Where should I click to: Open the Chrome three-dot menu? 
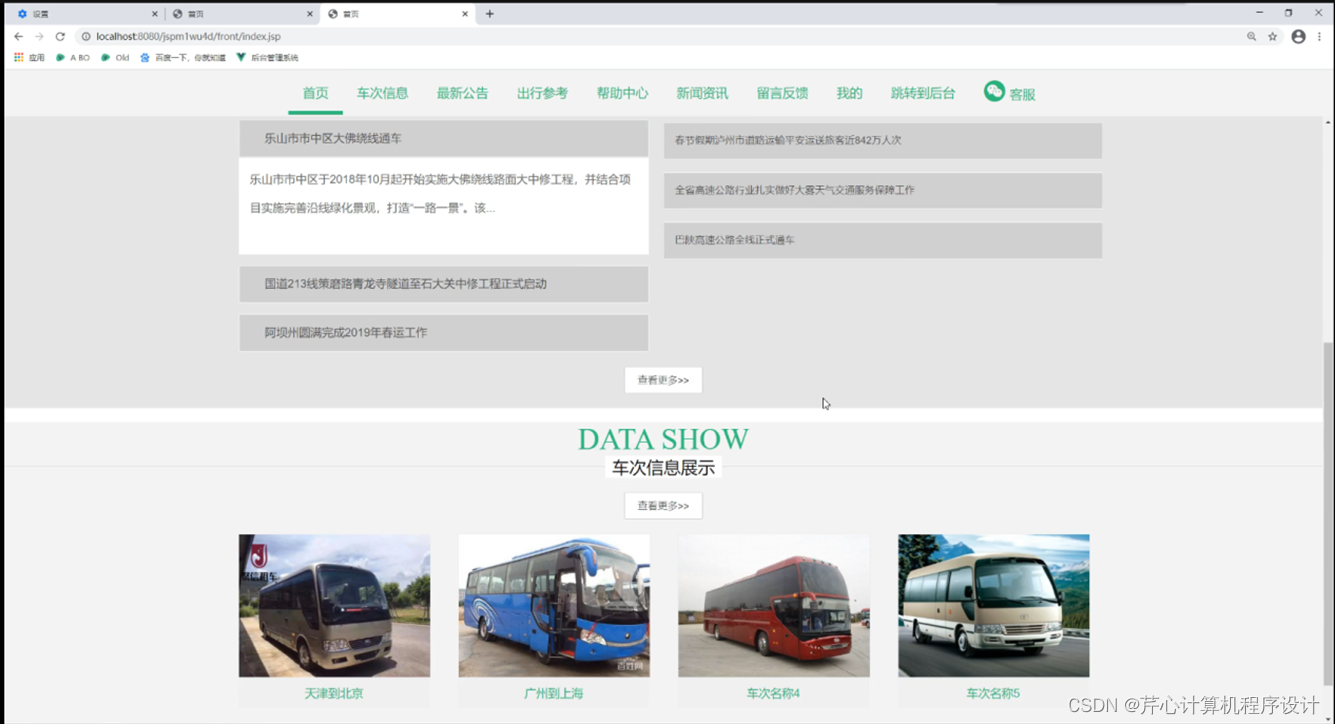coord(1321,36)
